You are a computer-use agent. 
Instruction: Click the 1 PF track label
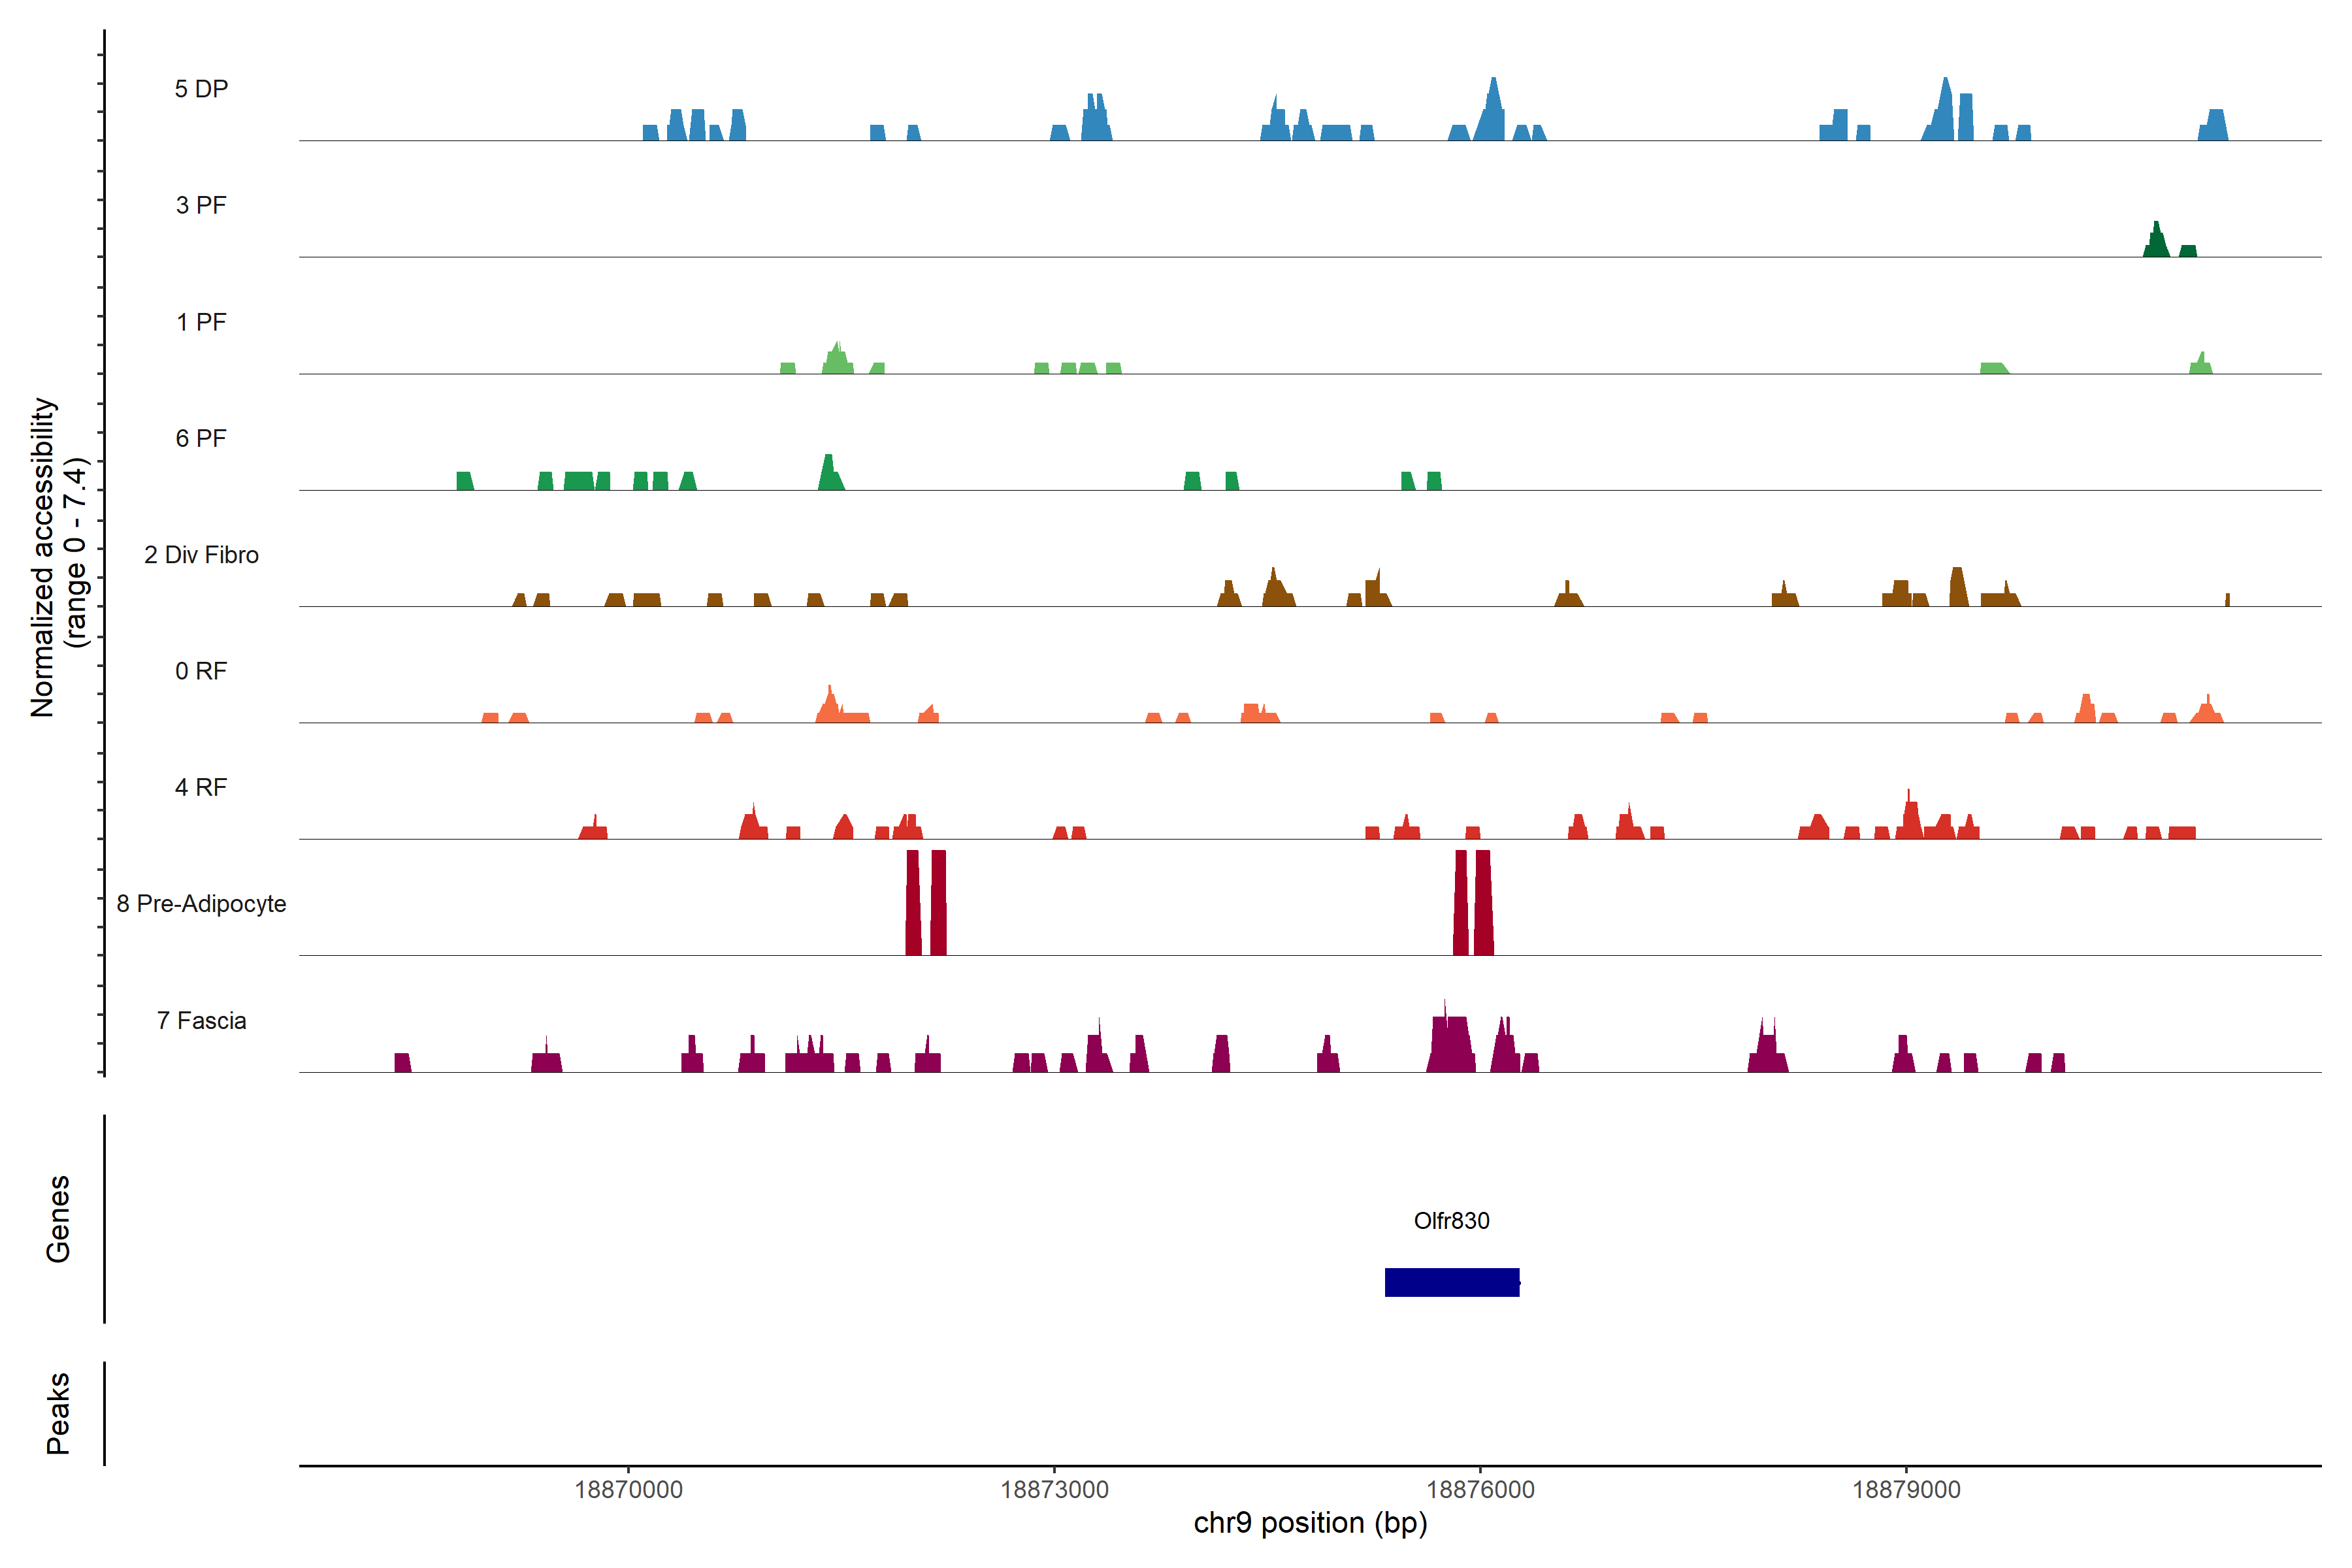[x=201, y=322]
